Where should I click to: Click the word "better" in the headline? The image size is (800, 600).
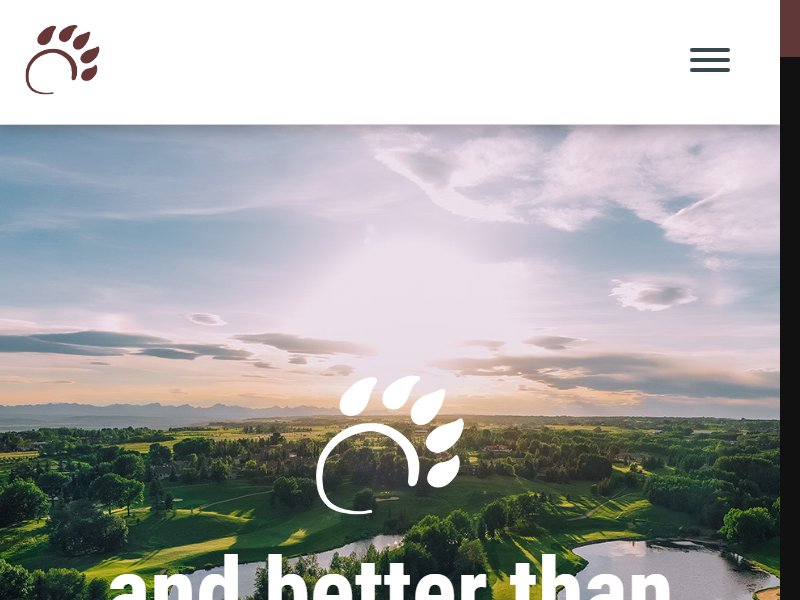point(377,578)
